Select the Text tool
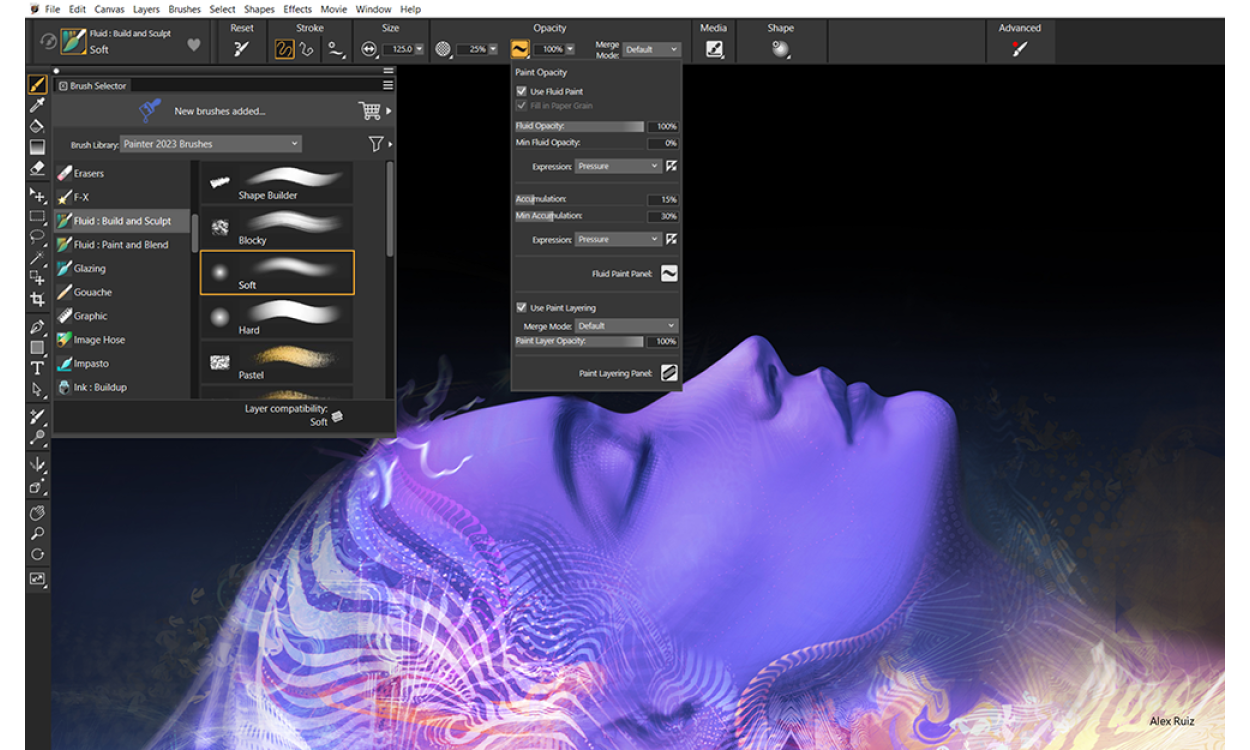Screen dimensions: 1250x750 [37, 368]
